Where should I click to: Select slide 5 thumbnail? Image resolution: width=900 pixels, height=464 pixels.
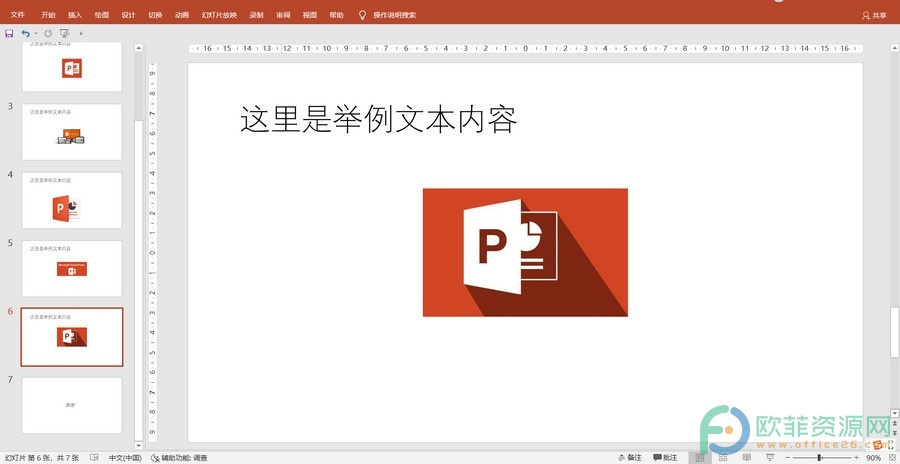(x=72, y=269)
